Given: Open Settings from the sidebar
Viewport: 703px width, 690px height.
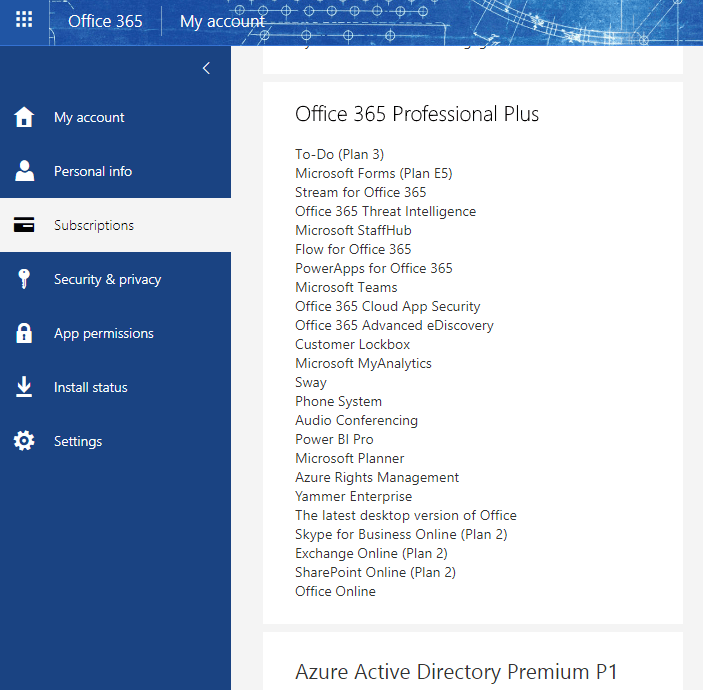Looking at the screenshot, I should 115,441.
